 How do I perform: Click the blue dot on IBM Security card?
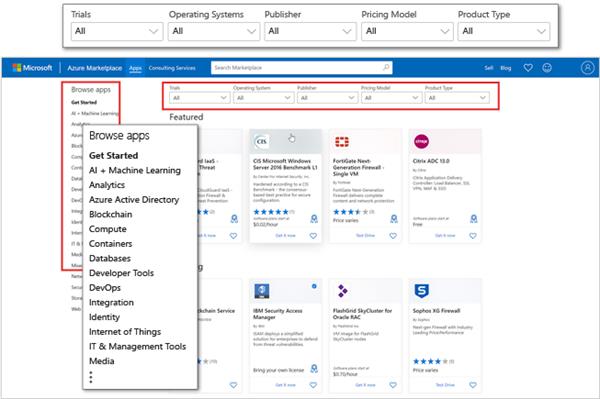(314, 286)
